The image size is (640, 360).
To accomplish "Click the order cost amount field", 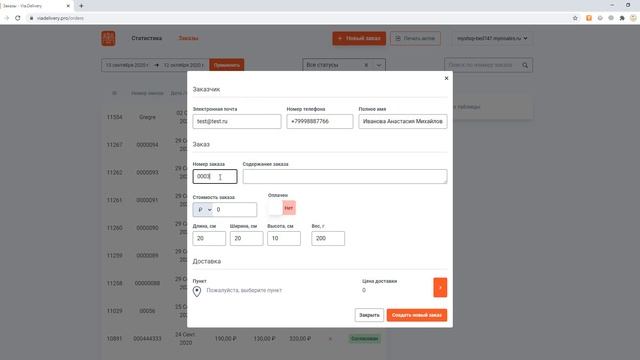I will coord(235,209).
